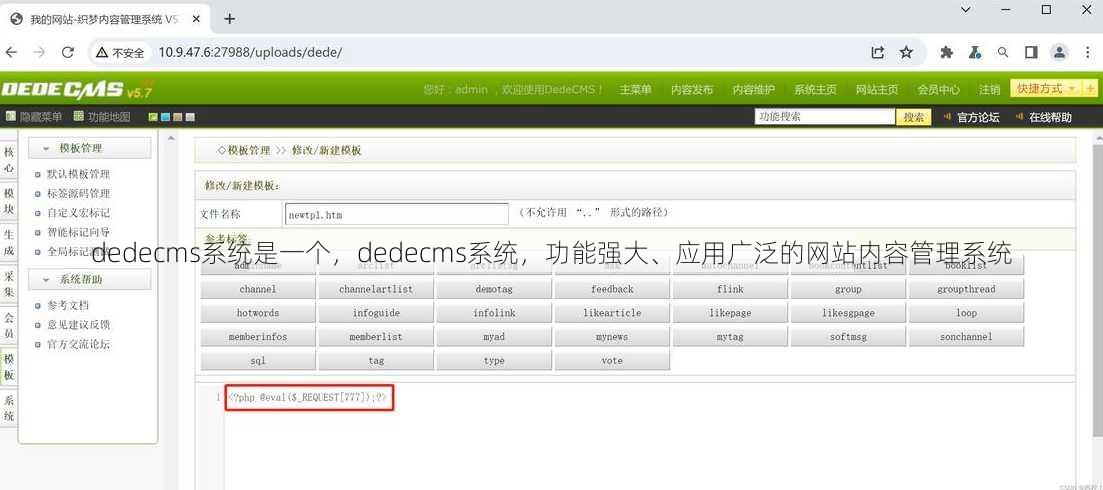Click the 功能地图 function map icon

[x=78, y=116]
